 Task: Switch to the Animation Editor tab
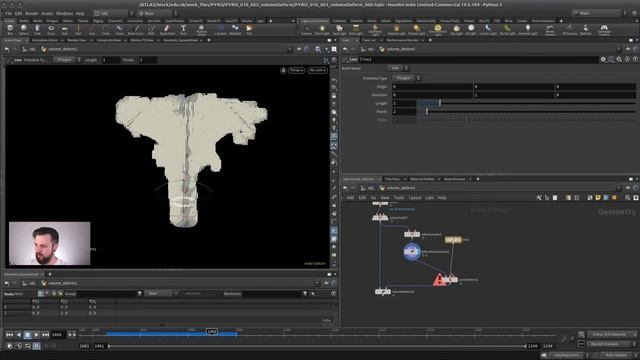pos(45,40)
